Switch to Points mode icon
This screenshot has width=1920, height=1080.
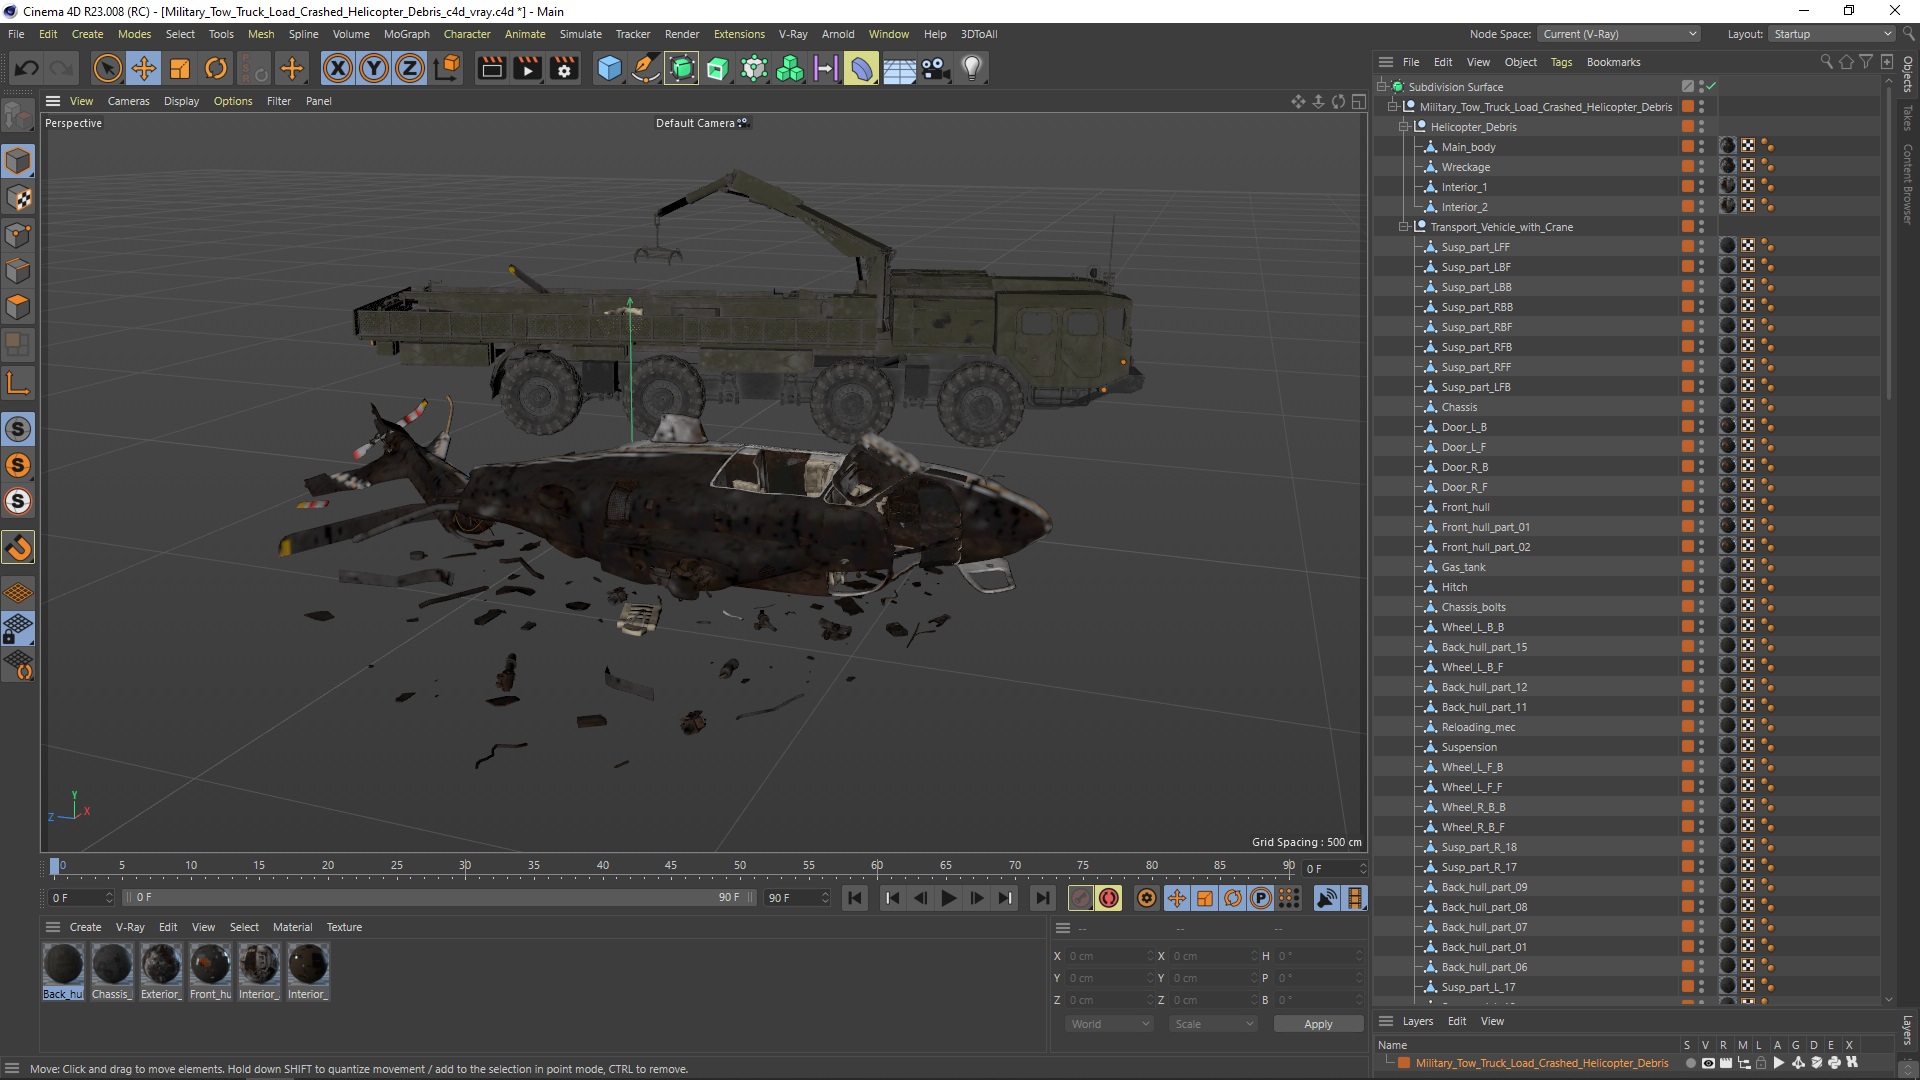coord(18,234)
